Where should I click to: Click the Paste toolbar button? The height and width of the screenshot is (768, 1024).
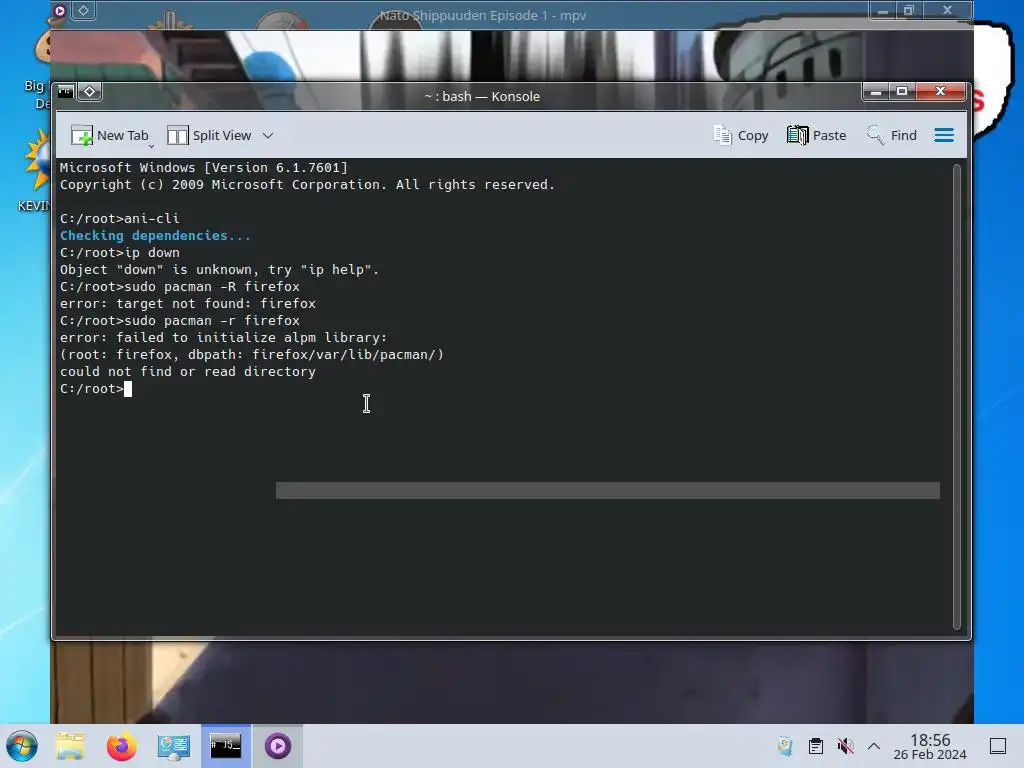pos(816,135)
